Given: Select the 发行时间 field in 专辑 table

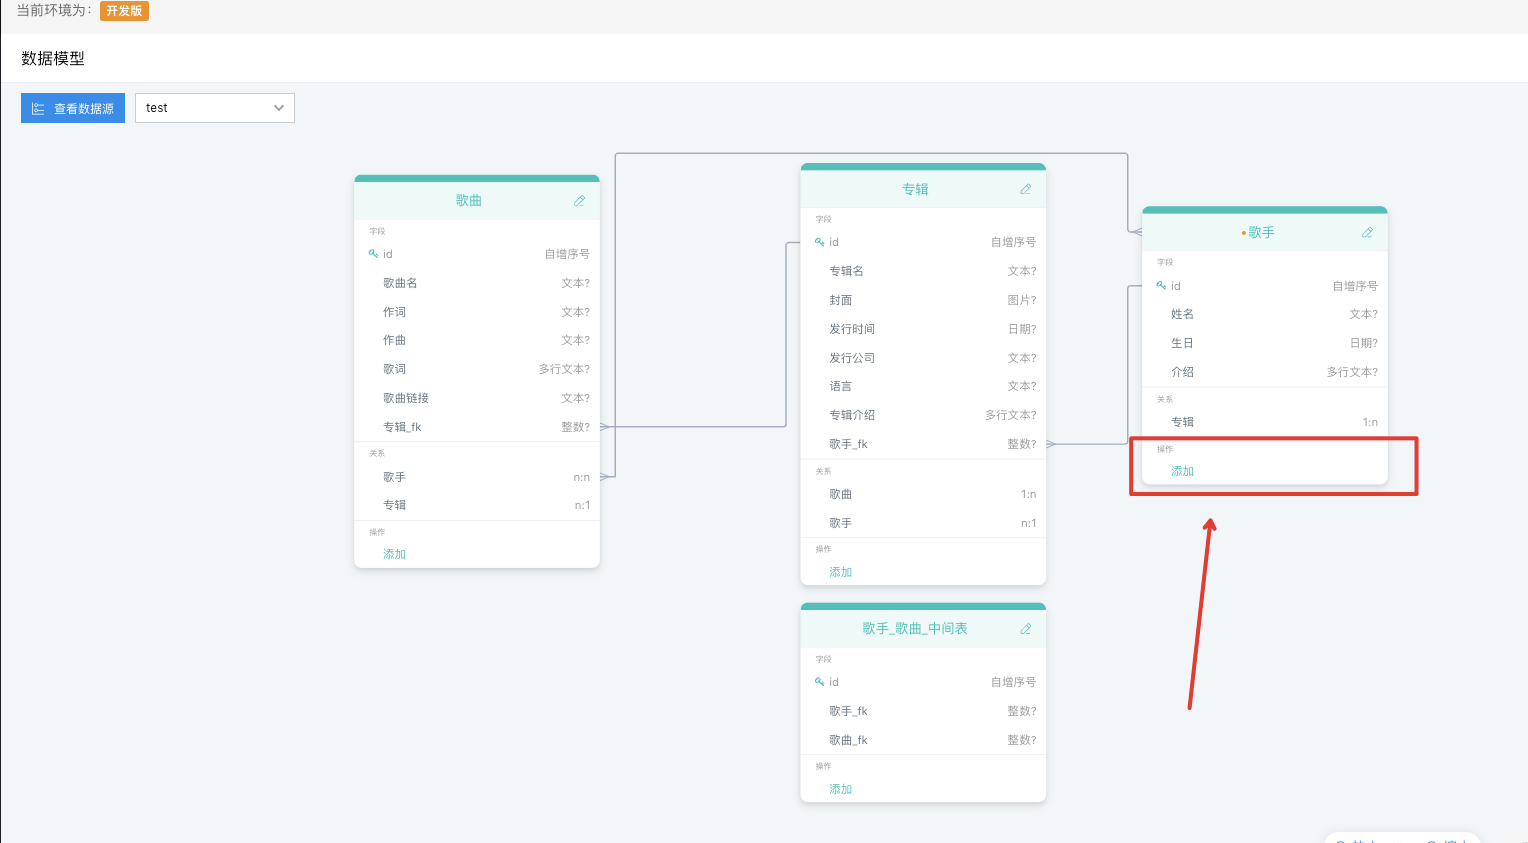Looking at the screenshot, I should (923, 329).
